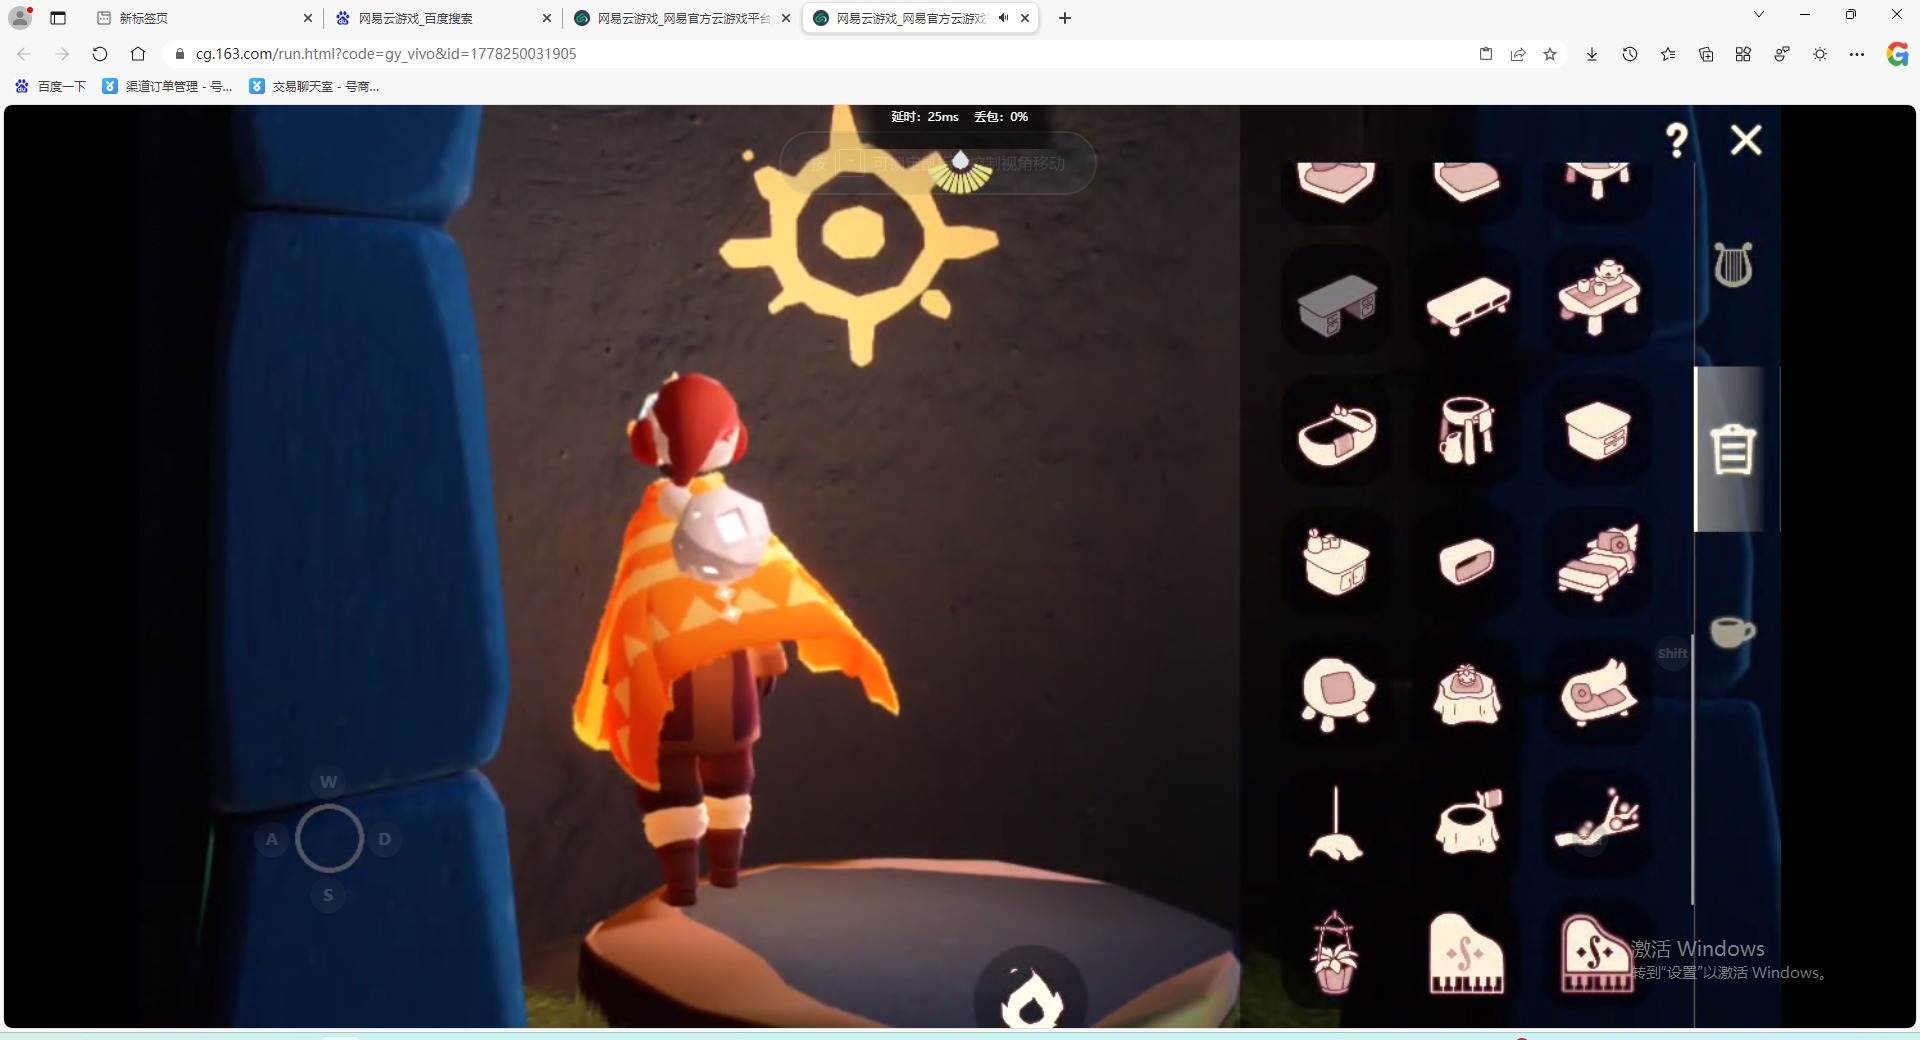1920x1040 pixels.
Task: Close the 新标签页 tab
Action: tap(307, 18)
